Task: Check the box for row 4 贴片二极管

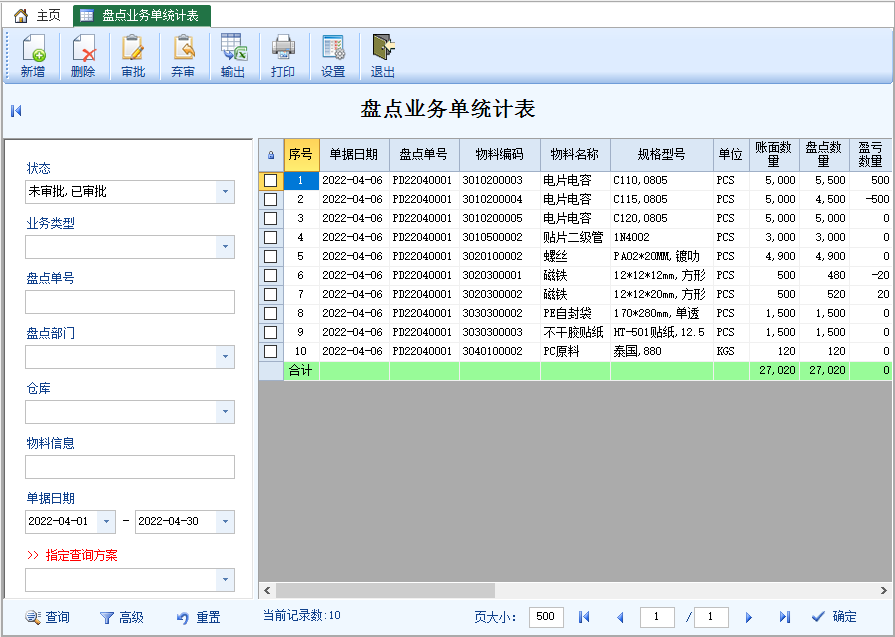Action: 271,237
